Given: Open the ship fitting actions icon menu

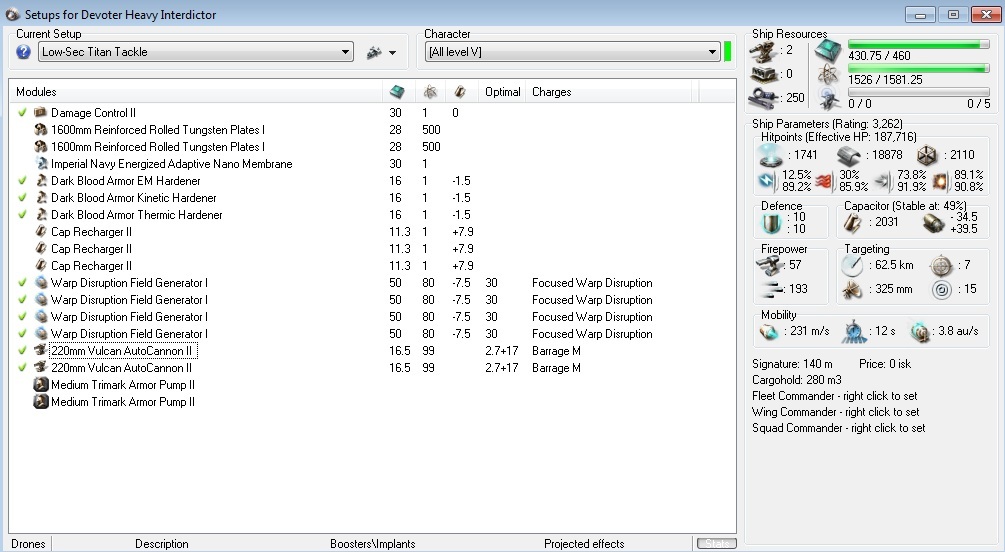Looking at the screenshot, I should [x=374, y=53].
